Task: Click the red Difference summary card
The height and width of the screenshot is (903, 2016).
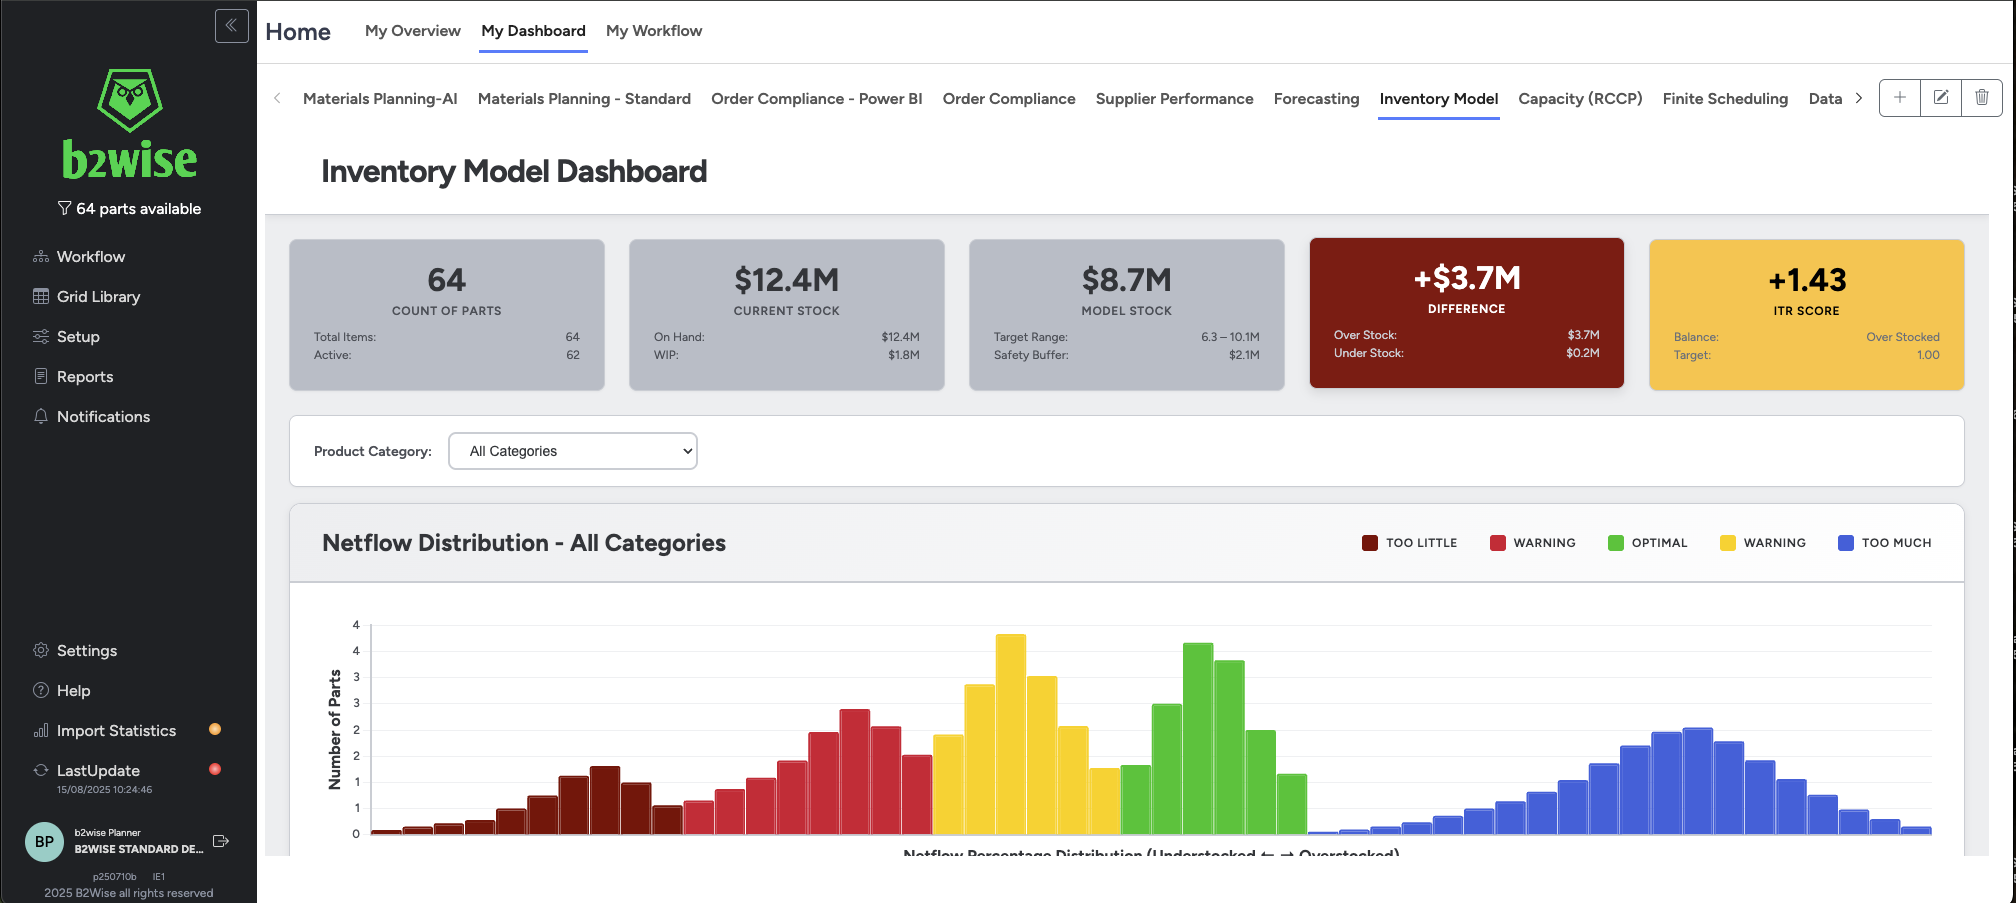Action: tap(1466, 313)
